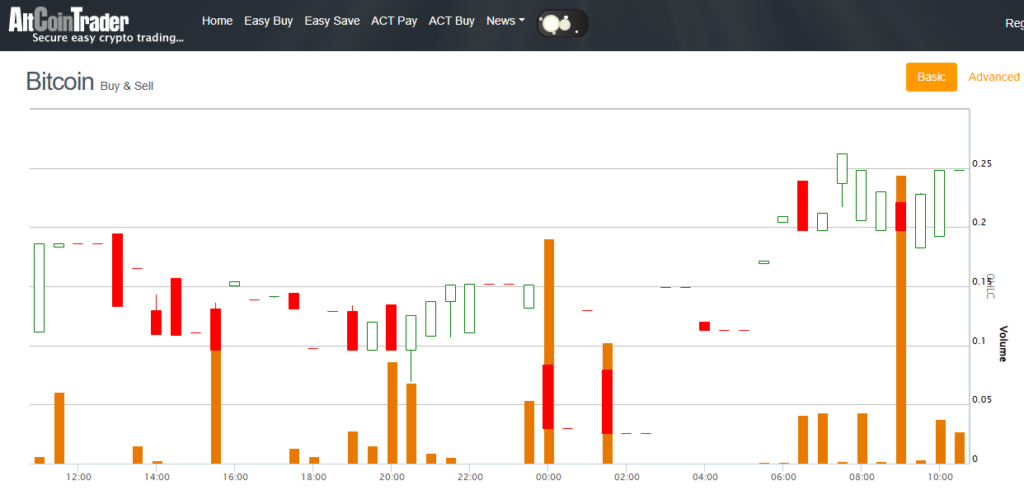This screenshot has height=495, width=1024.
Task: Click the tallest orange volume bar at 09:00
Action: coord(901,320)
